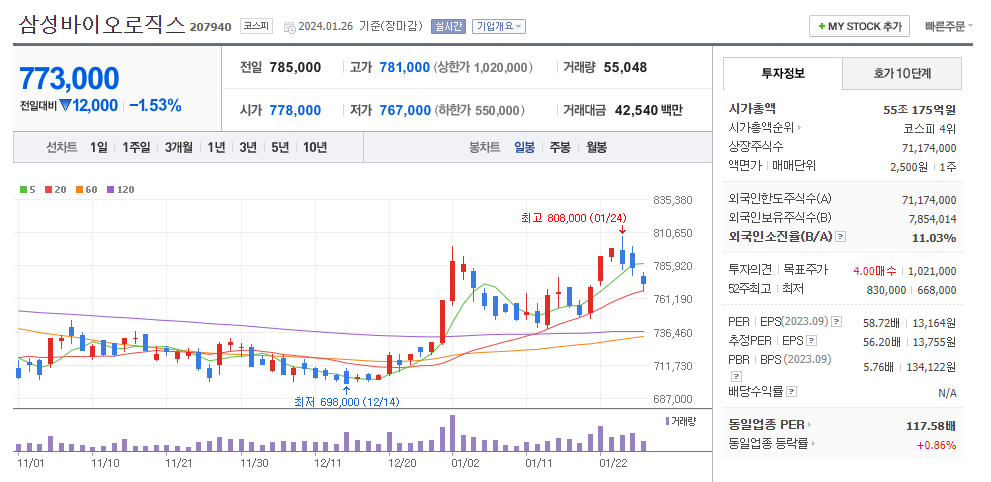Image resolution: width=991 pixels, height=482 pixels.
Task: Click the help icon next to PER EPS(2023.09)
Action: (x=836, y=322)
